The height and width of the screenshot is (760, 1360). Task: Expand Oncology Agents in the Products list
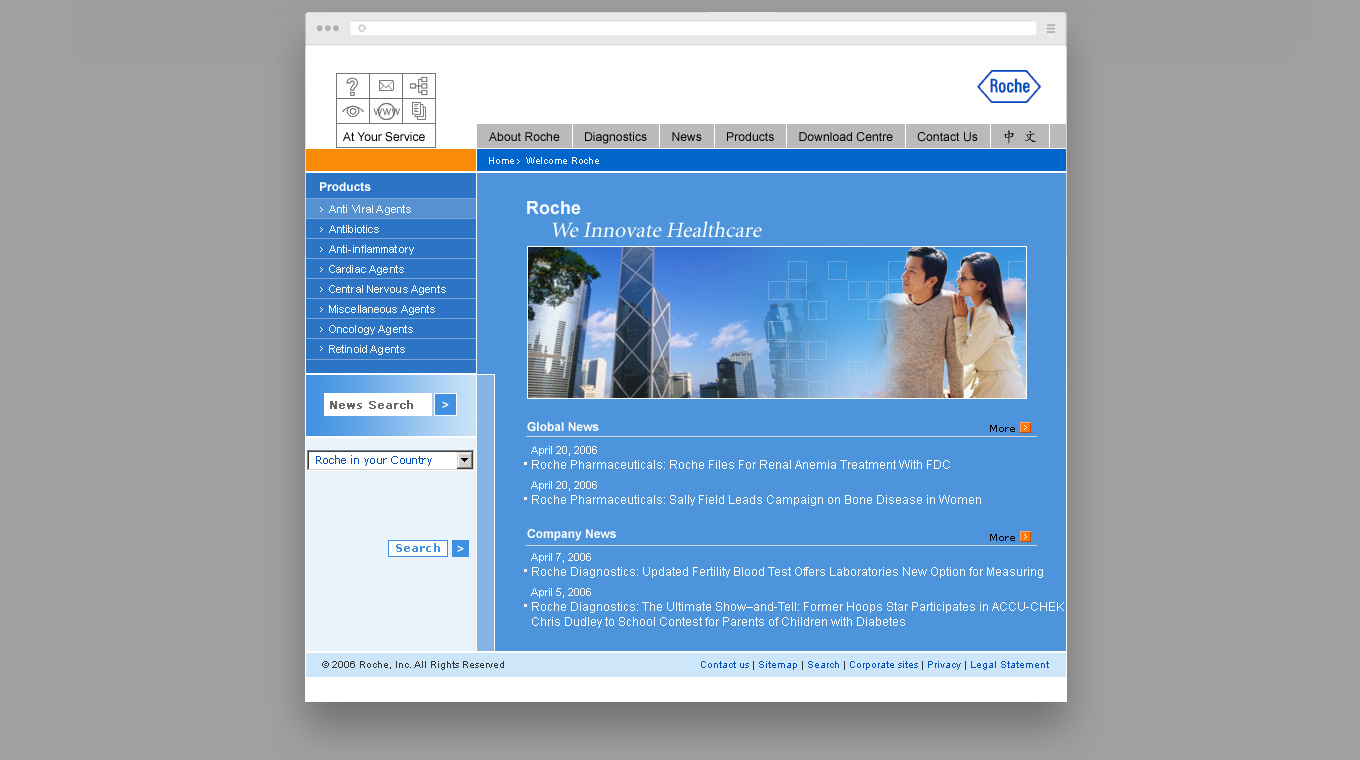(370, 329)
